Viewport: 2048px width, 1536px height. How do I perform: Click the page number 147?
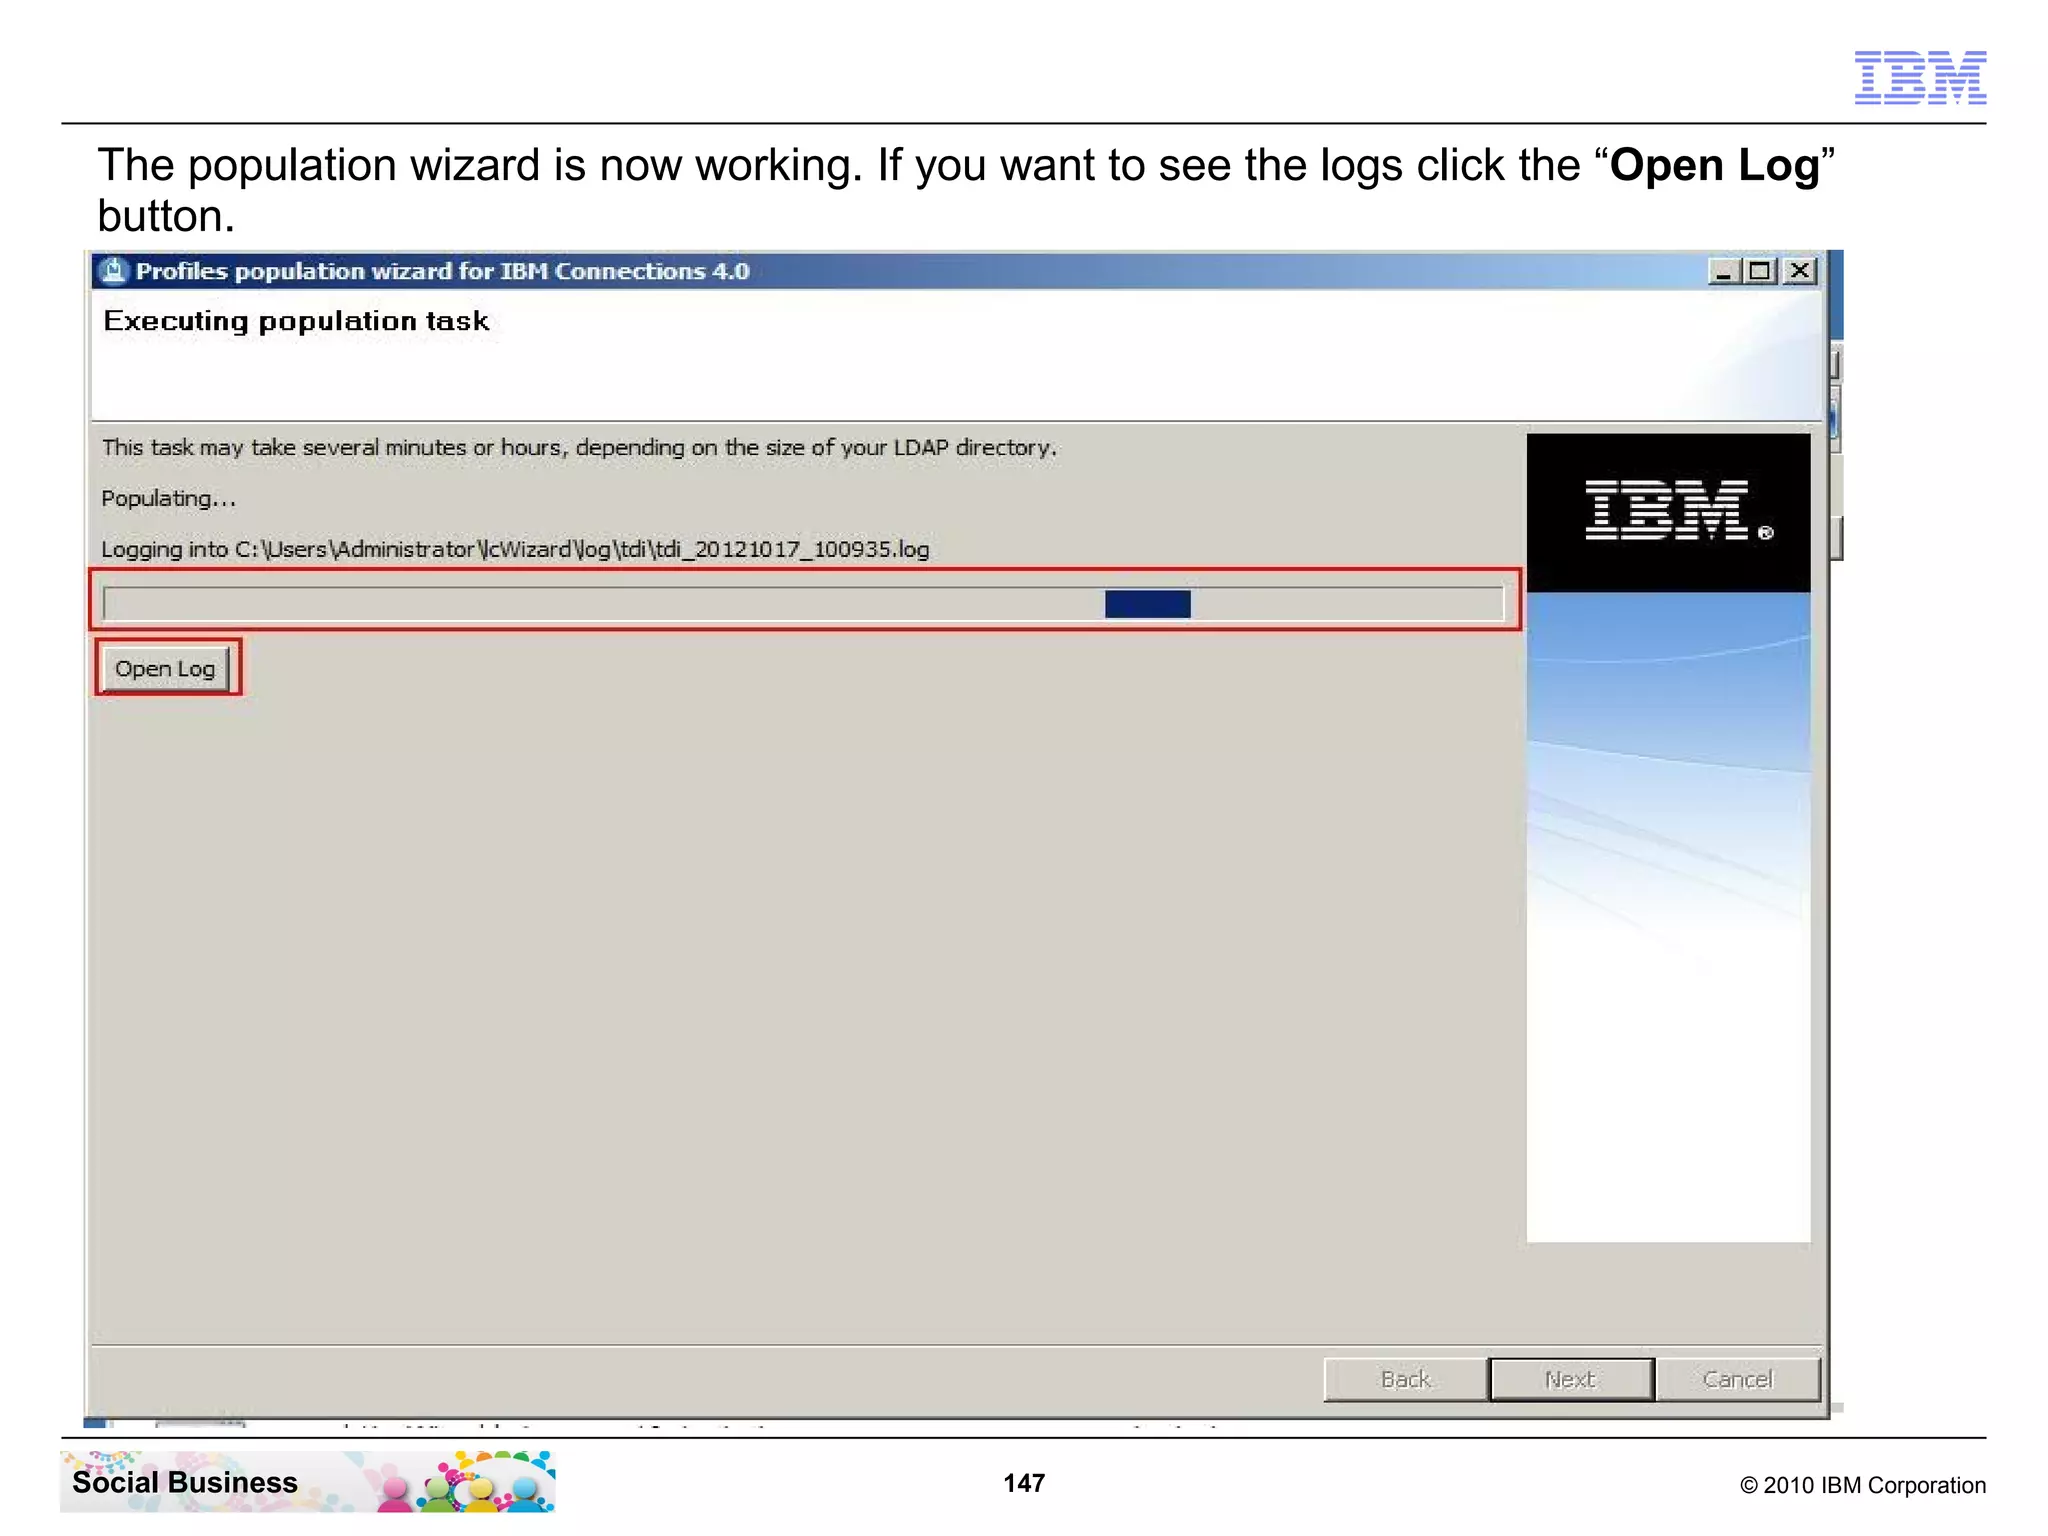point(1024,1483)
